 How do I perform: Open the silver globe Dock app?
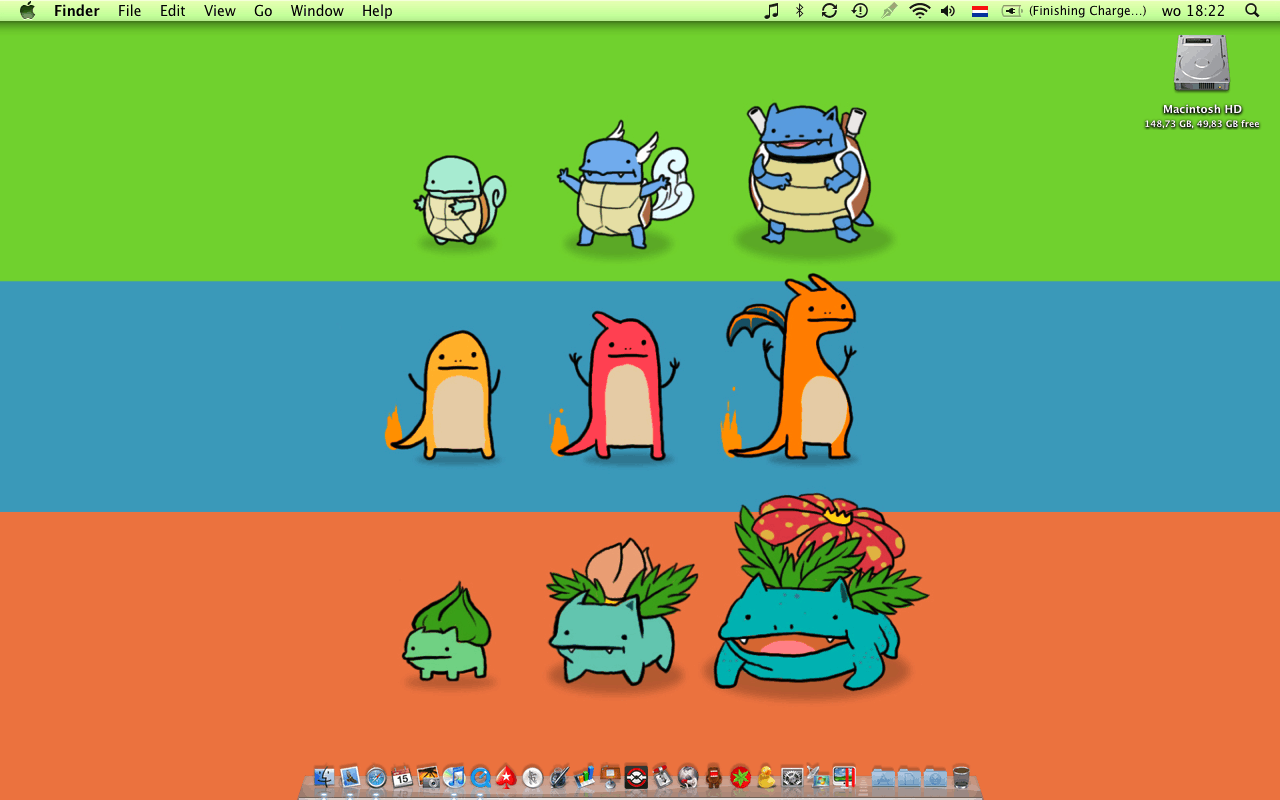tap(688, 776)
